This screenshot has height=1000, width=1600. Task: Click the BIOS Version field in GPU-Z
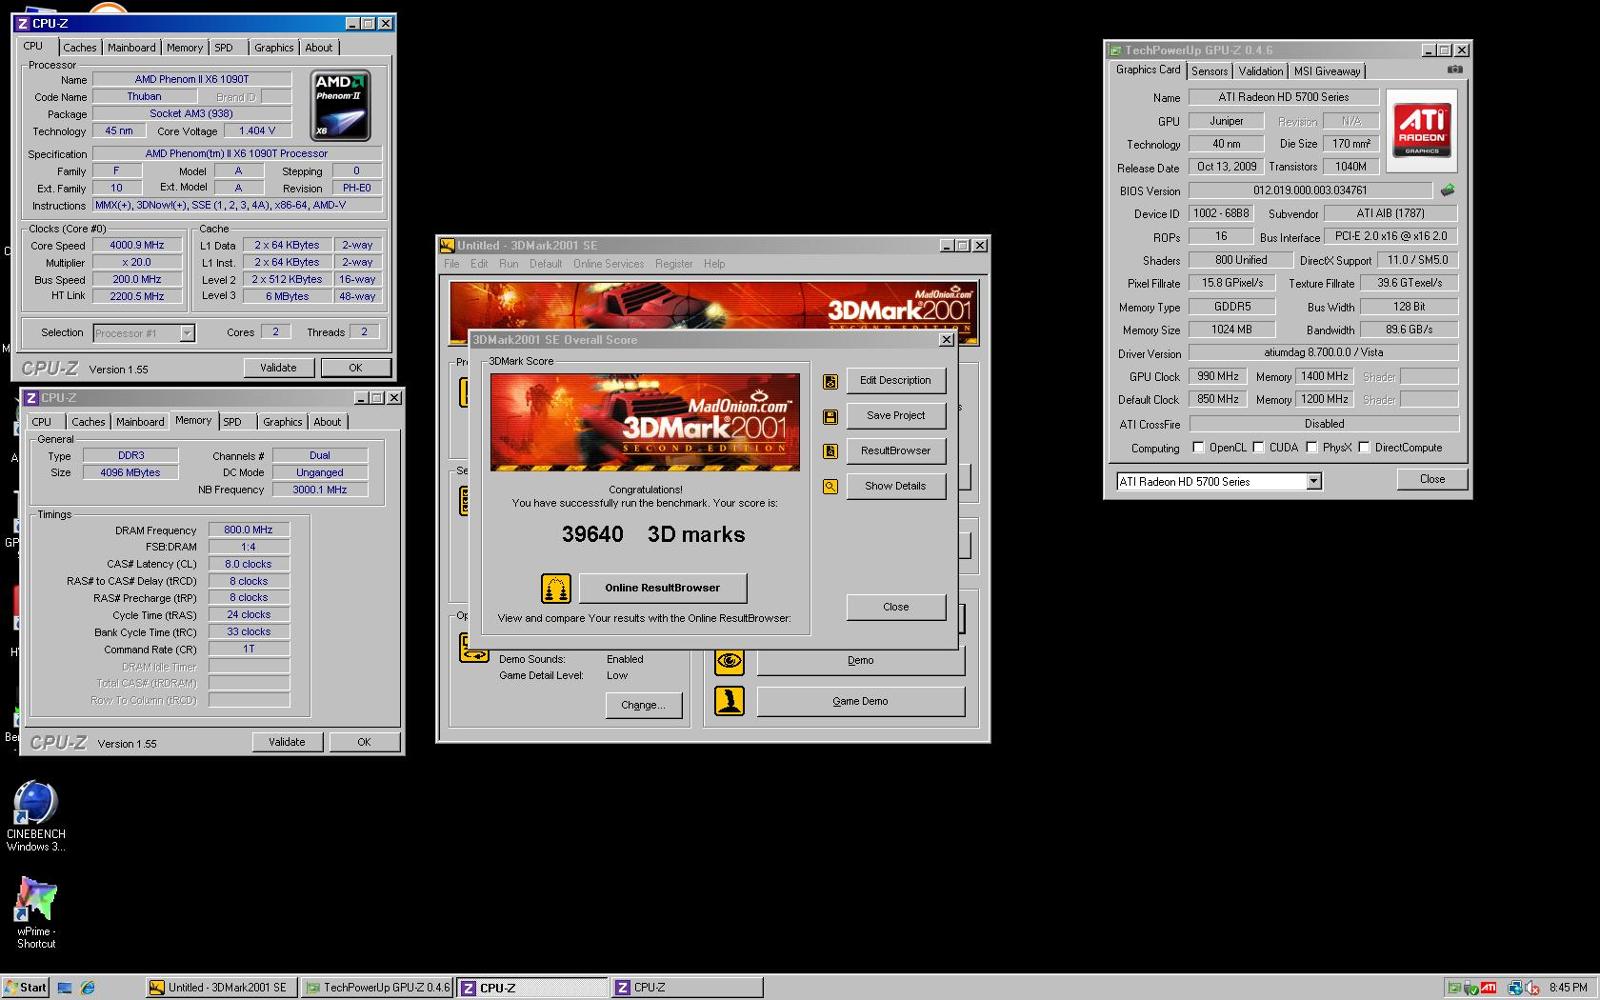click(x=1310, y=190)
